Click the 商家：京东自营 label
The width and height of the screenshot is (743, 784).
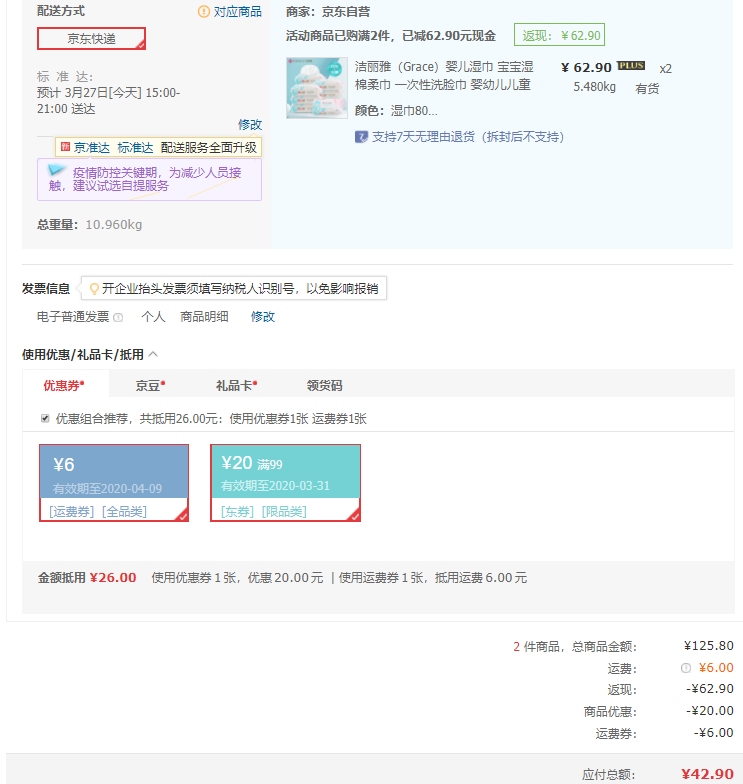328,12
